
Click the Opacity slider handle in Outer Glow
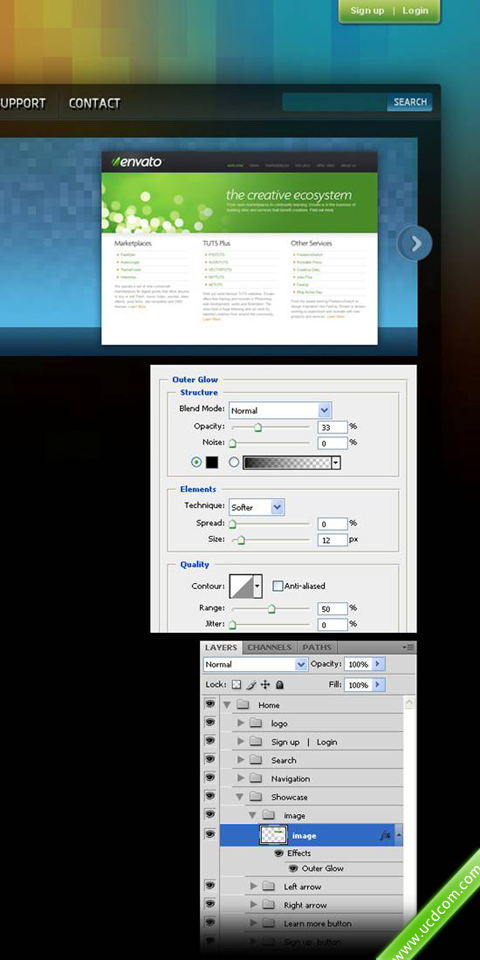point(258,428)
